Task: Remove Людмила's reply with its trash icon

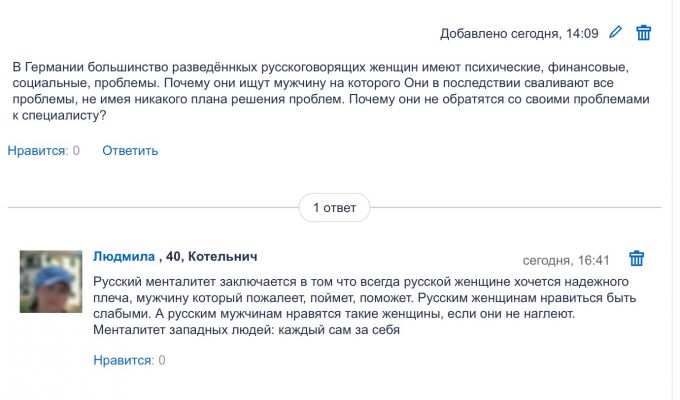Action: [x=637, y=258]
